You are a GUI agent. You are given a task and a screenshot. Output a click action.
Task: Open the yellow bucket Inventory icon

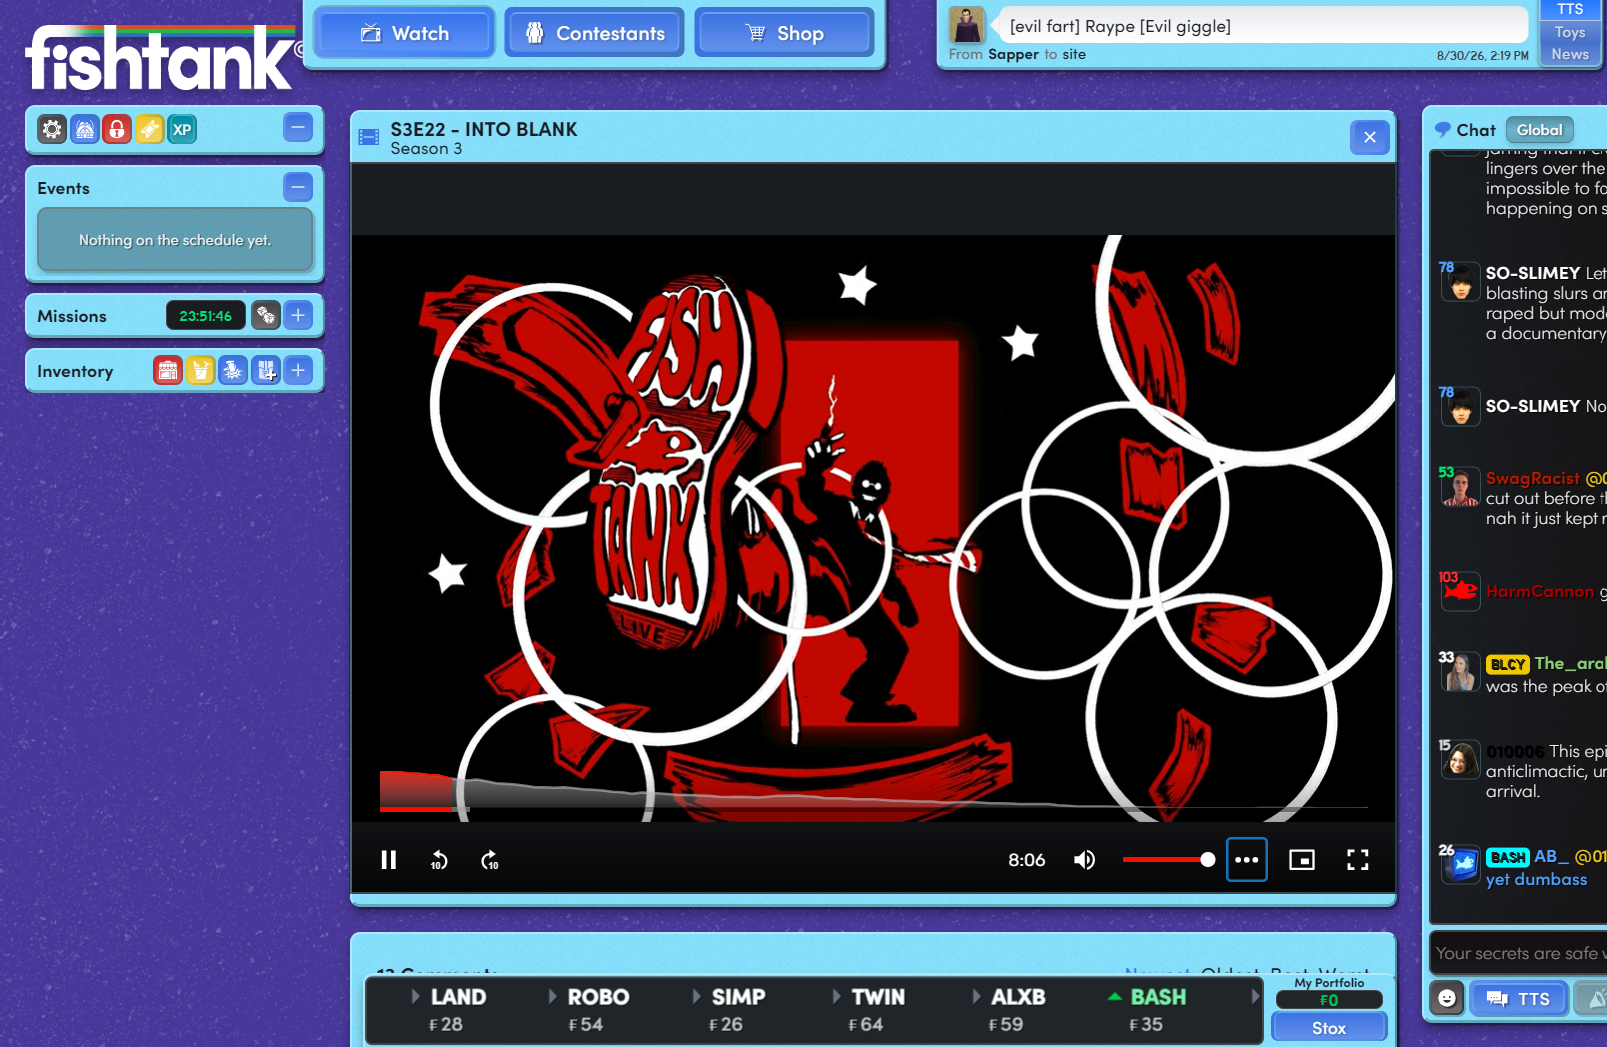tap(201, 371)
